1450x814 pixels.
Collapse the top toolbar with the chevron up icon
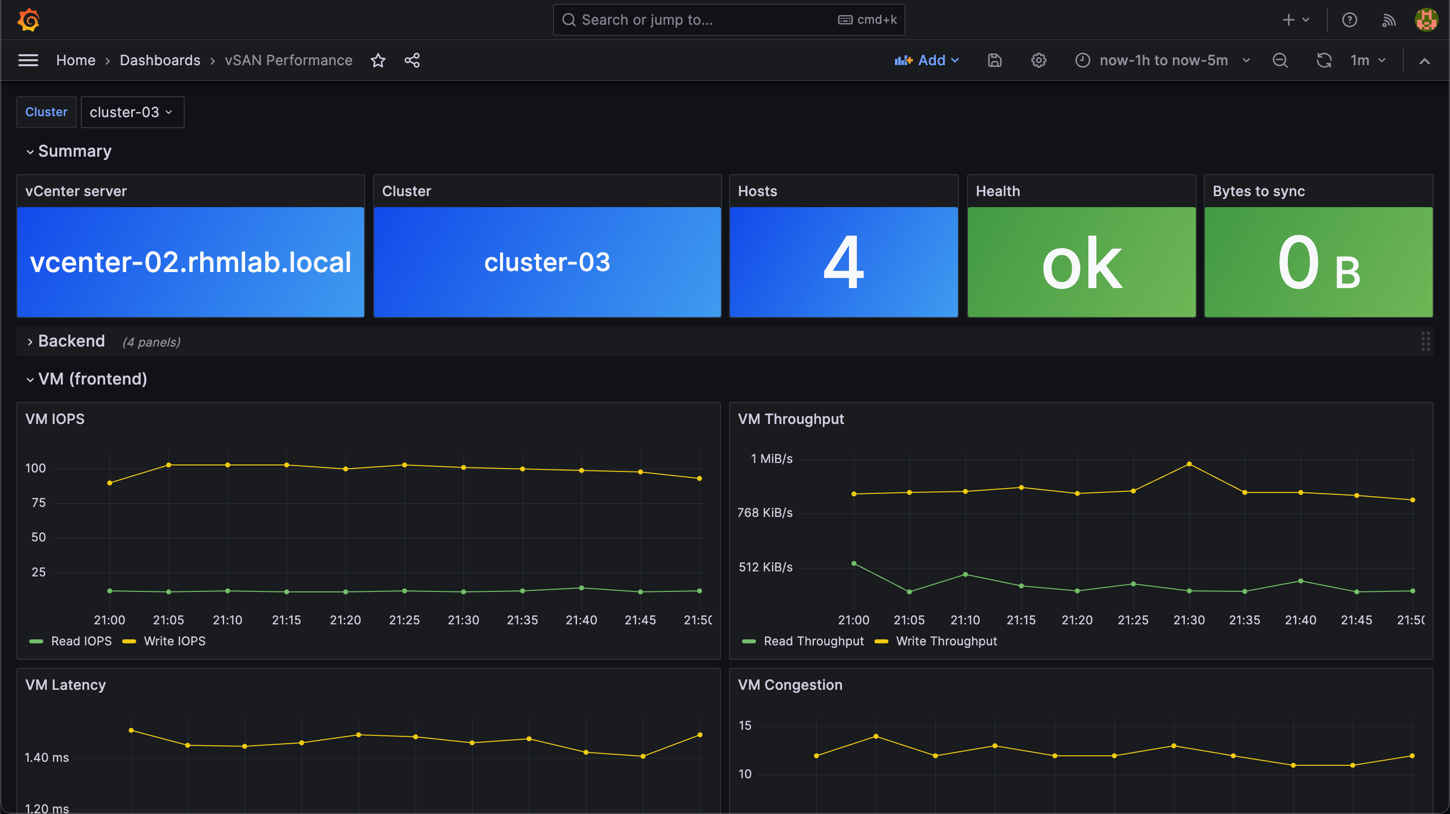click(x=1425, y=61)
